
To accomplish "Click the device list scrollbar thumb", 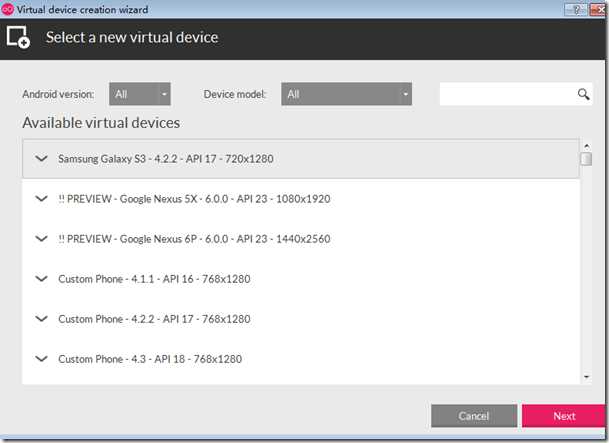I will pyautogui.click(x=586, y=159).
